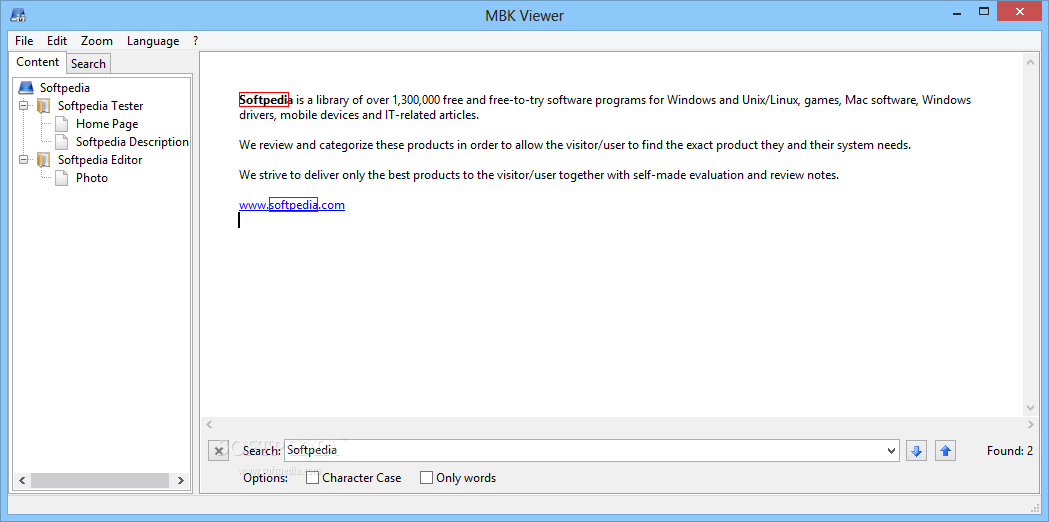The image size is (1049, 522).
Task: Click the Softpedia Editor folder icon
Action: (x=43, y=160)
